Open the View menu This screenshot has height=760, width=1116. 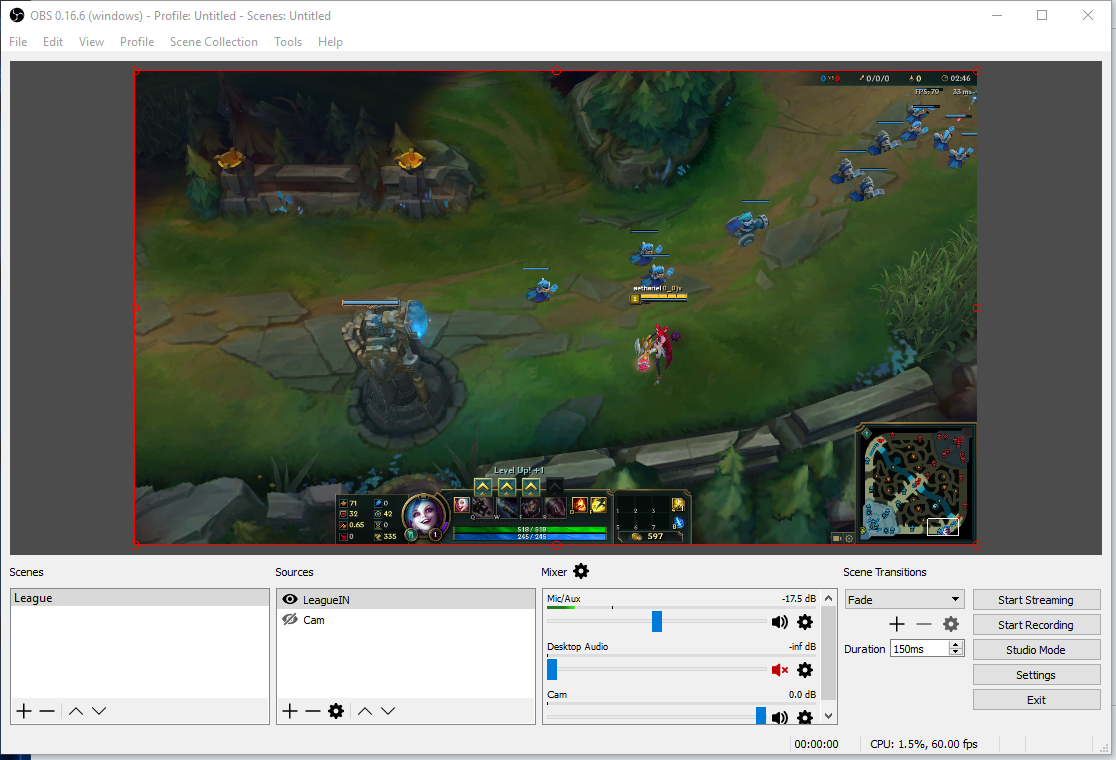[x=91, y=42]
